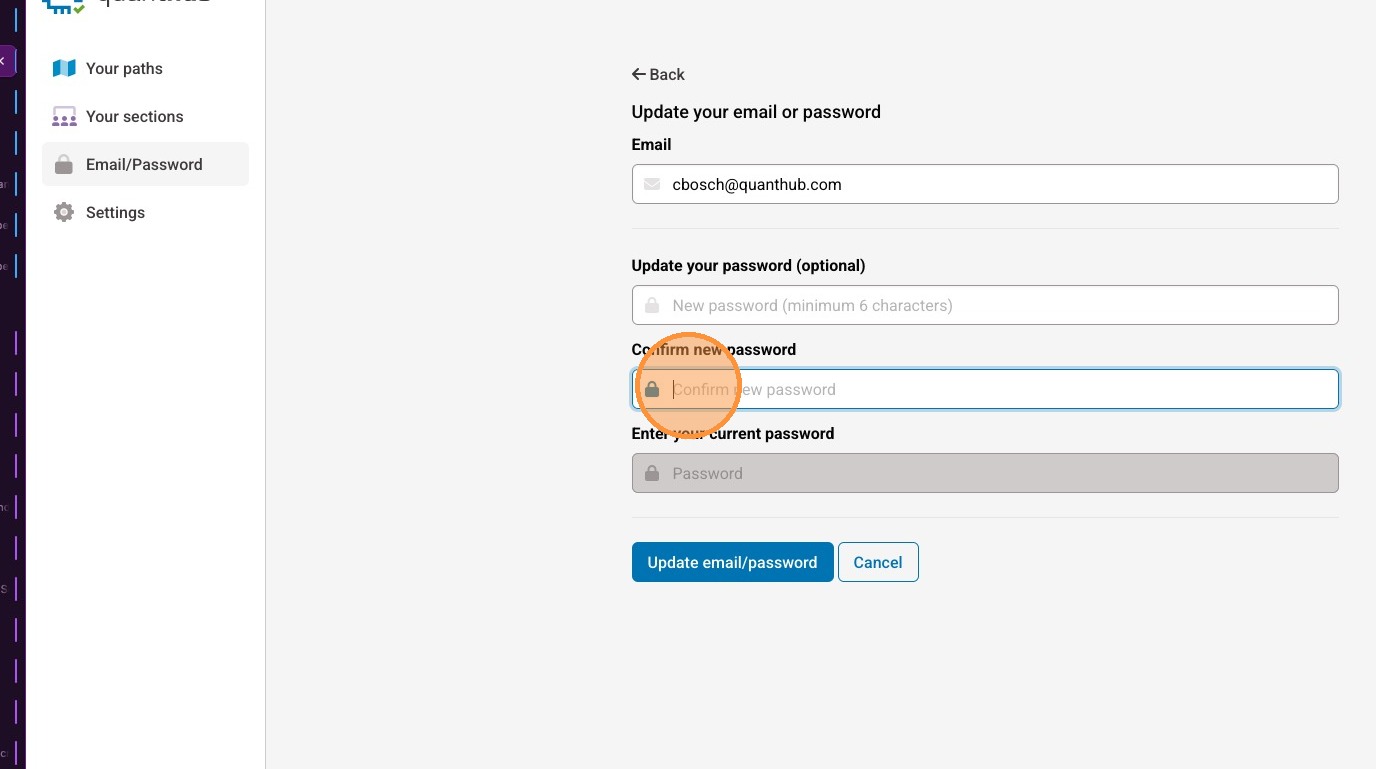Open the Your paths menu item
Image resolution: width=1376 pixels, height=769 pixels.
[x=124, y=69]
